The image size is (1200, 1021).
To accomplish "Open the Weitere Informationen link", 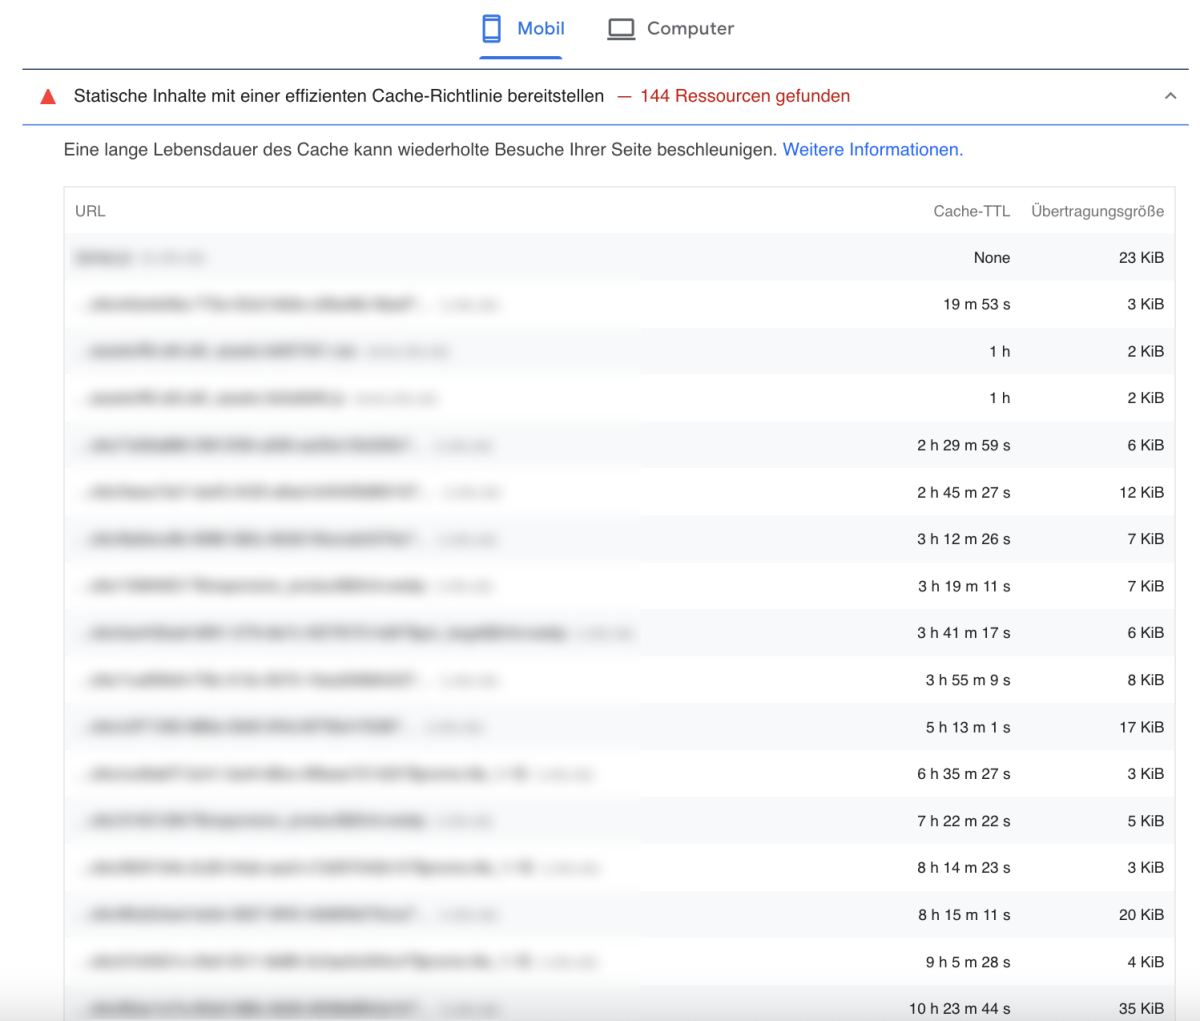I will point(872,150).
